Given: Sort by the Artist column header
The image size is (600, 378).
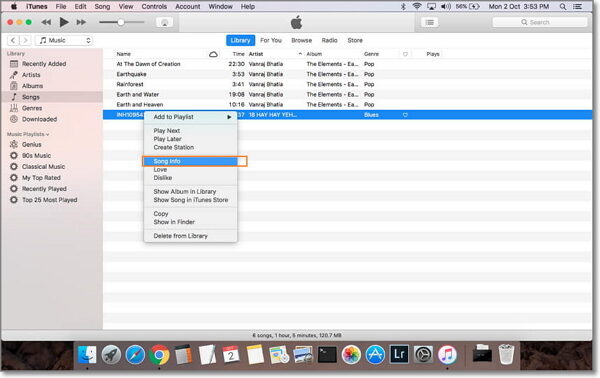Looking at the screenshot, I should click(x=256, y=54).
